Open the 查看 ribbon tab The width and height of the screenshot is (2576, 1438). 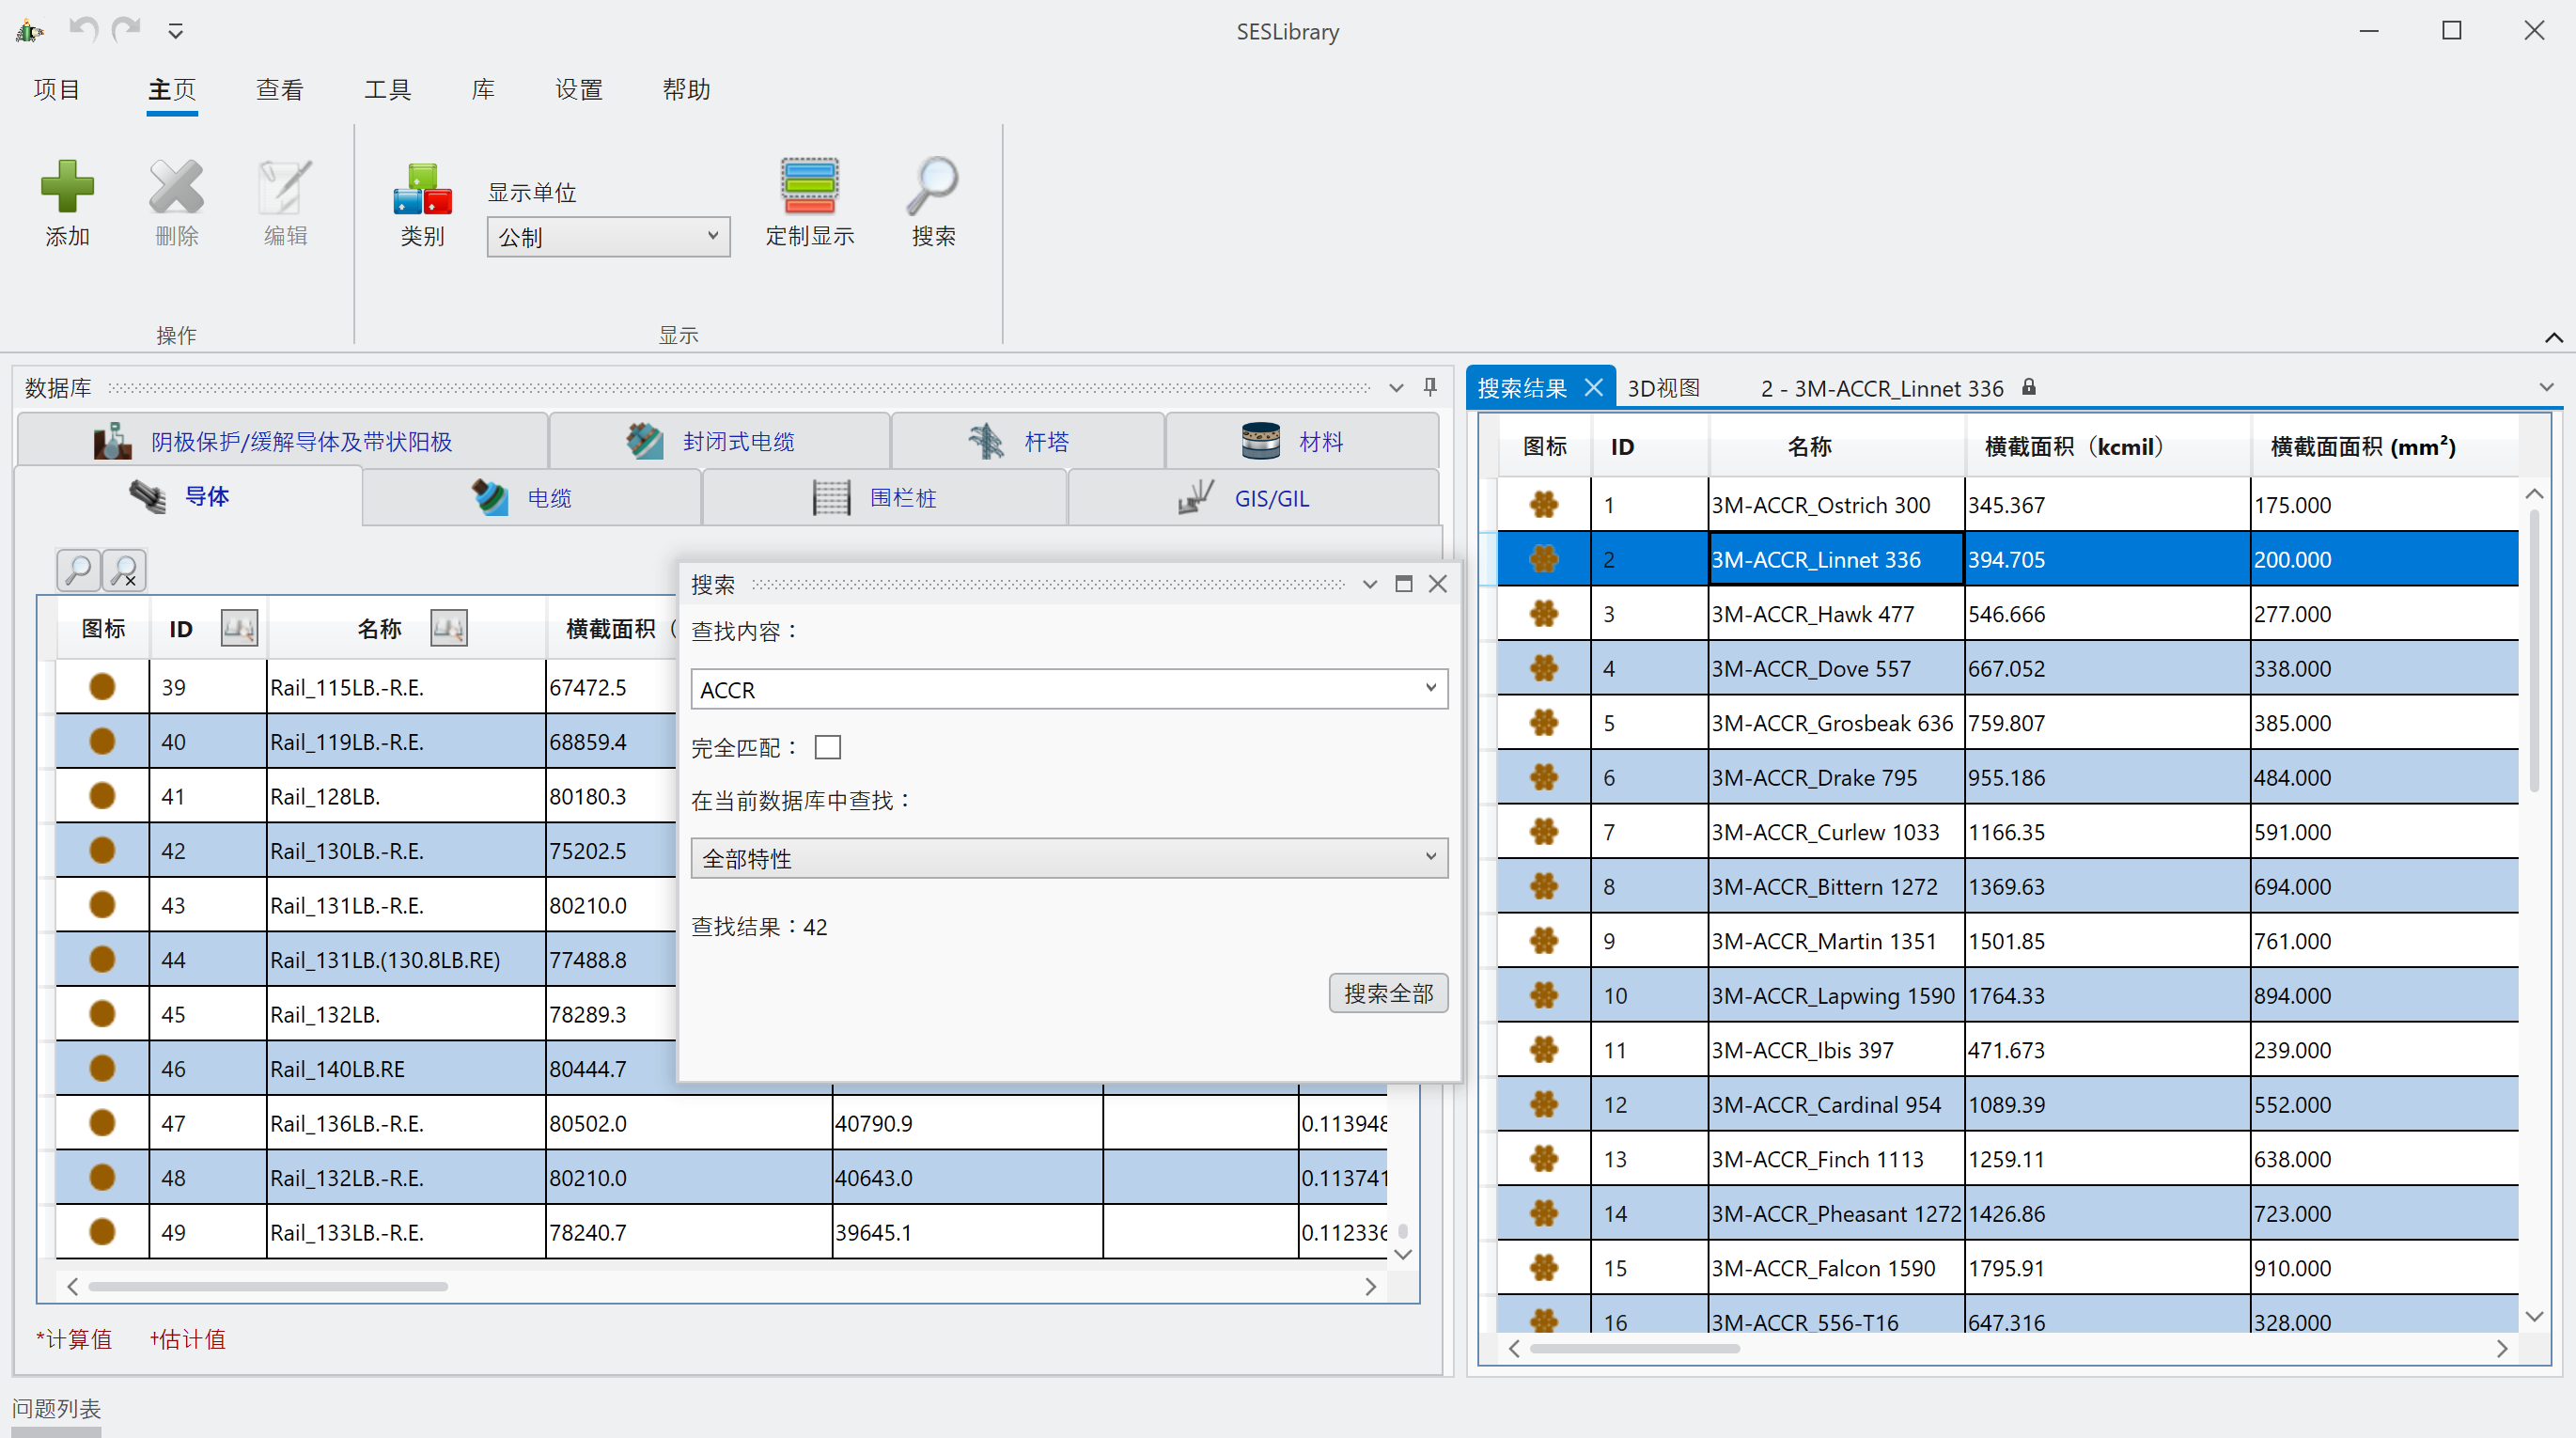coord(279,89)
